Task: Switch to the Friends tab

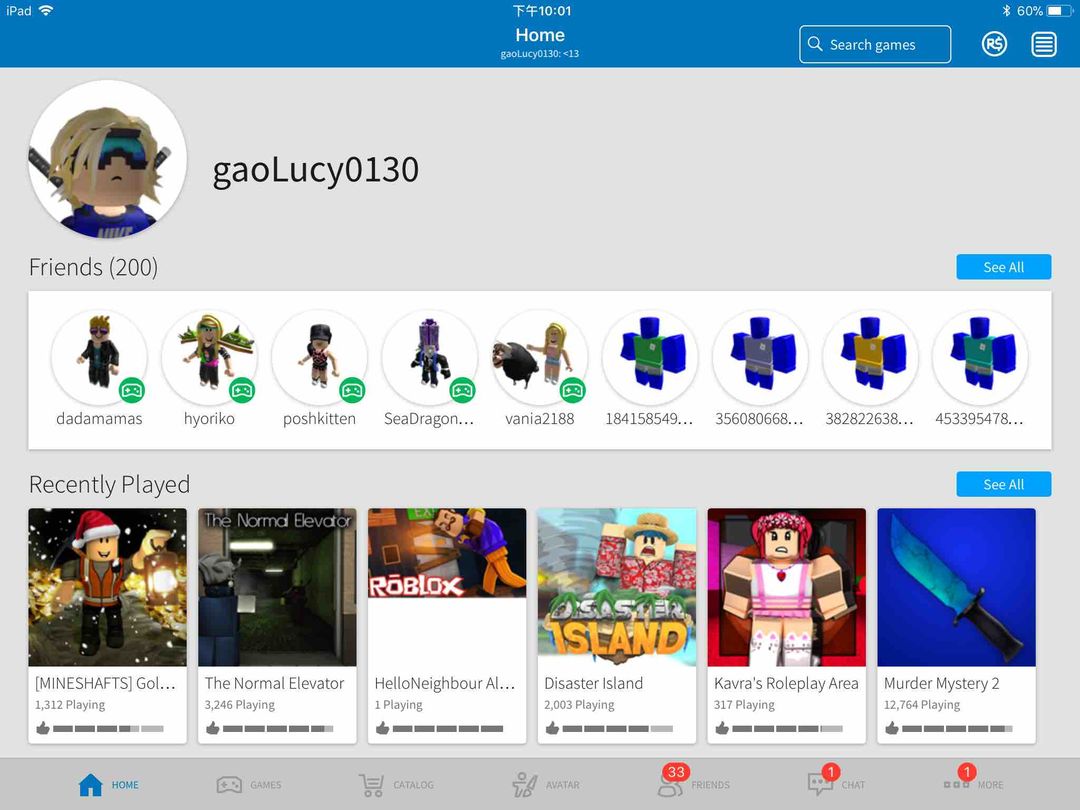Action: tap(693, 782)
